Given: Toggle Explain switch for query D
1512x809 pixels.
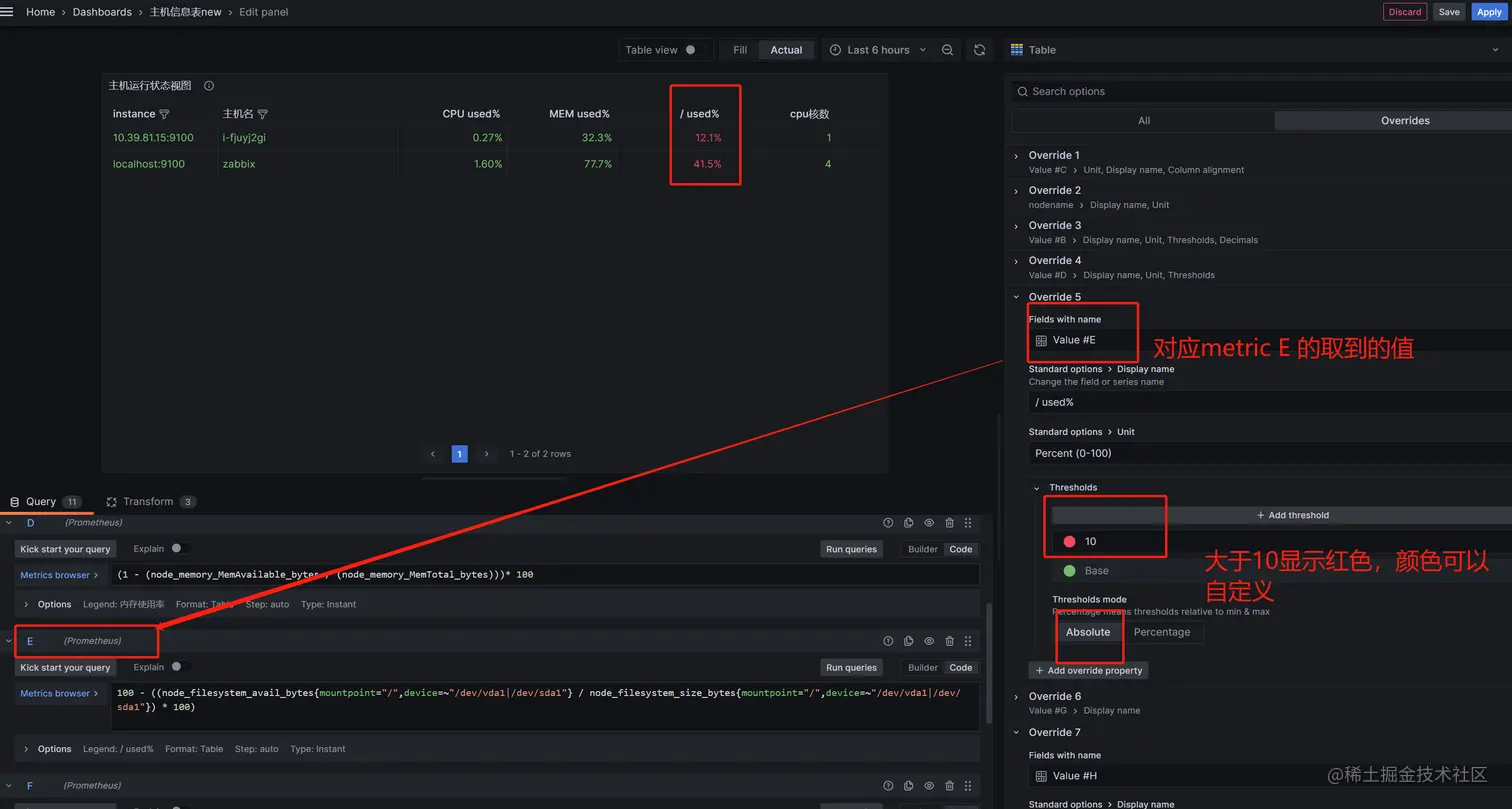Looking at the screenshot, I should tap(180, 548).
